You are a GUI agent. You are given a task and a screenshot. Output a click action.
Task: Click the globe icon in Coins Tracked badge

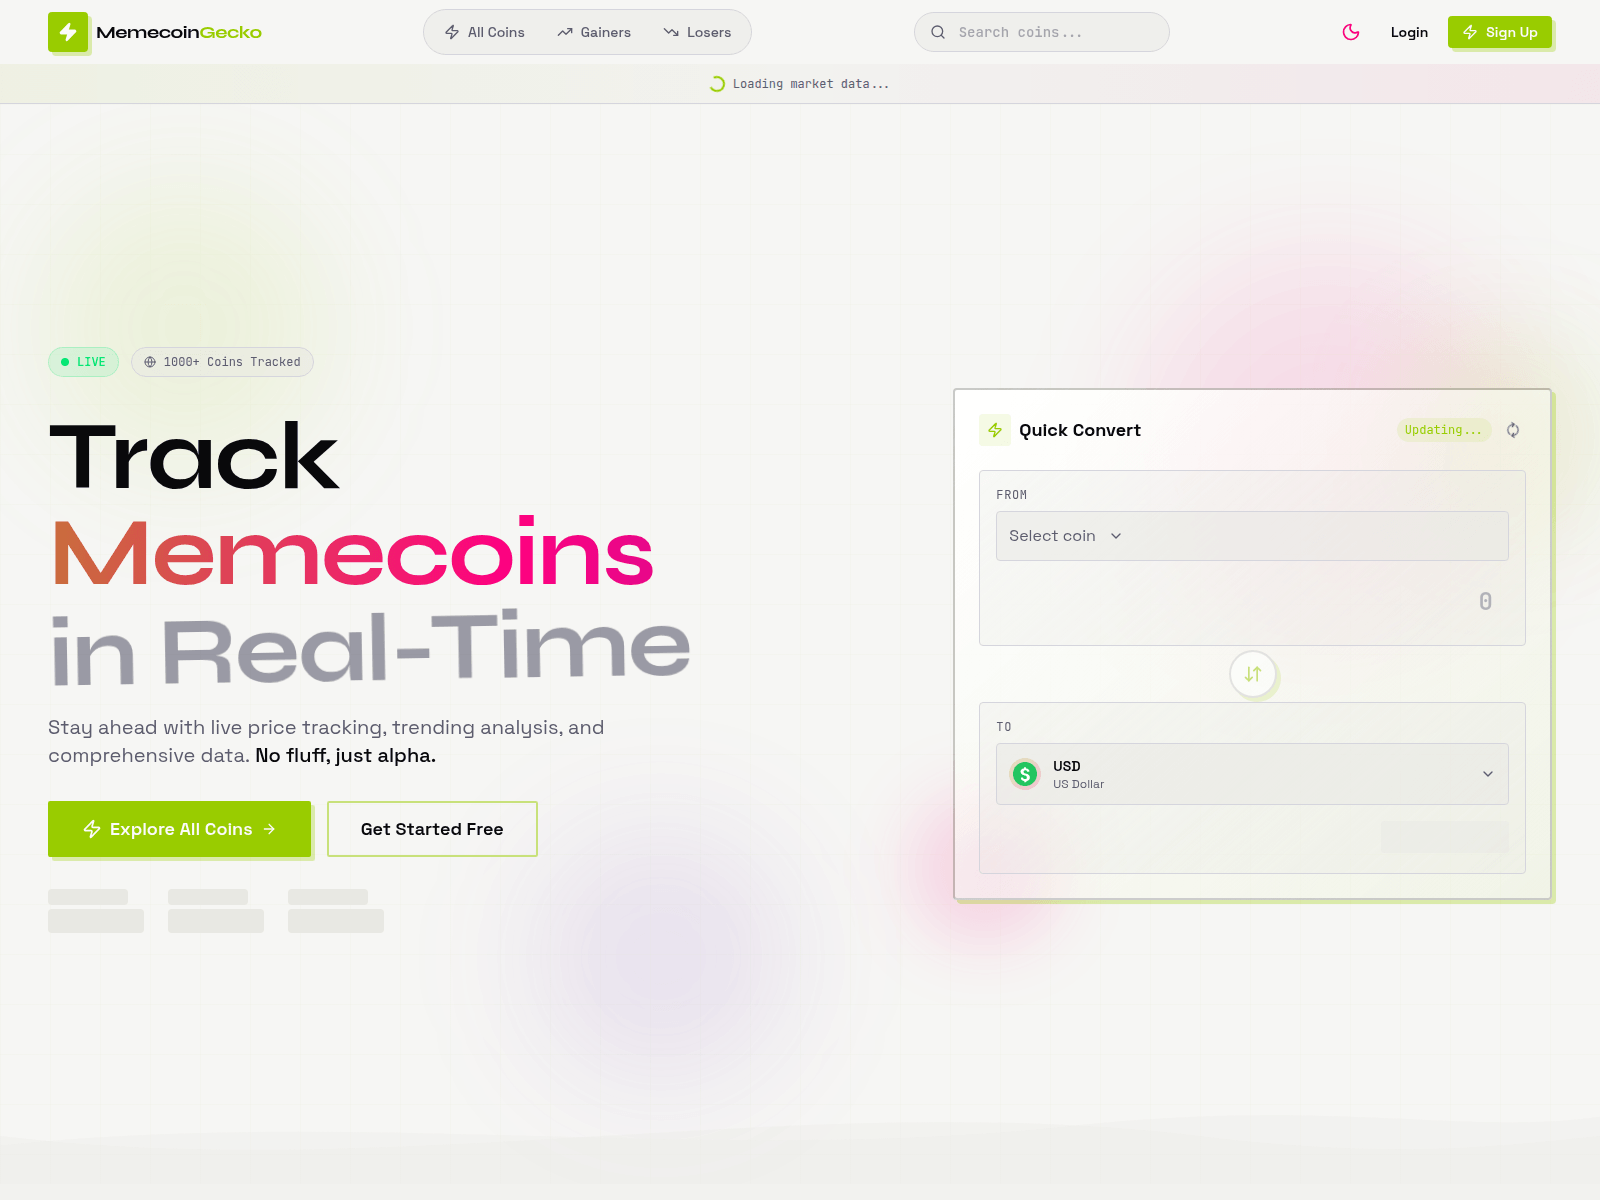click(150, 362)
